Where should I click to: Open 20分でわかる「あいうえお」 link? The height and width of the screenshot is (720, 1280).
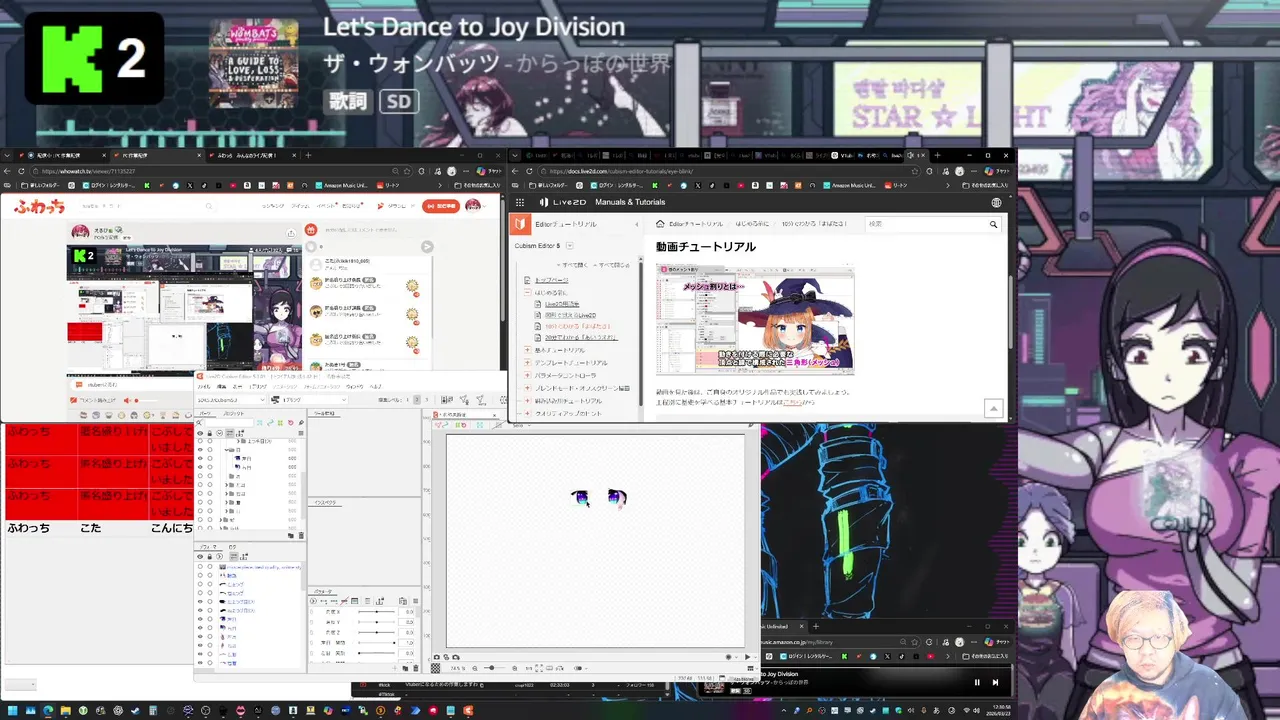[x=581, y=337]
